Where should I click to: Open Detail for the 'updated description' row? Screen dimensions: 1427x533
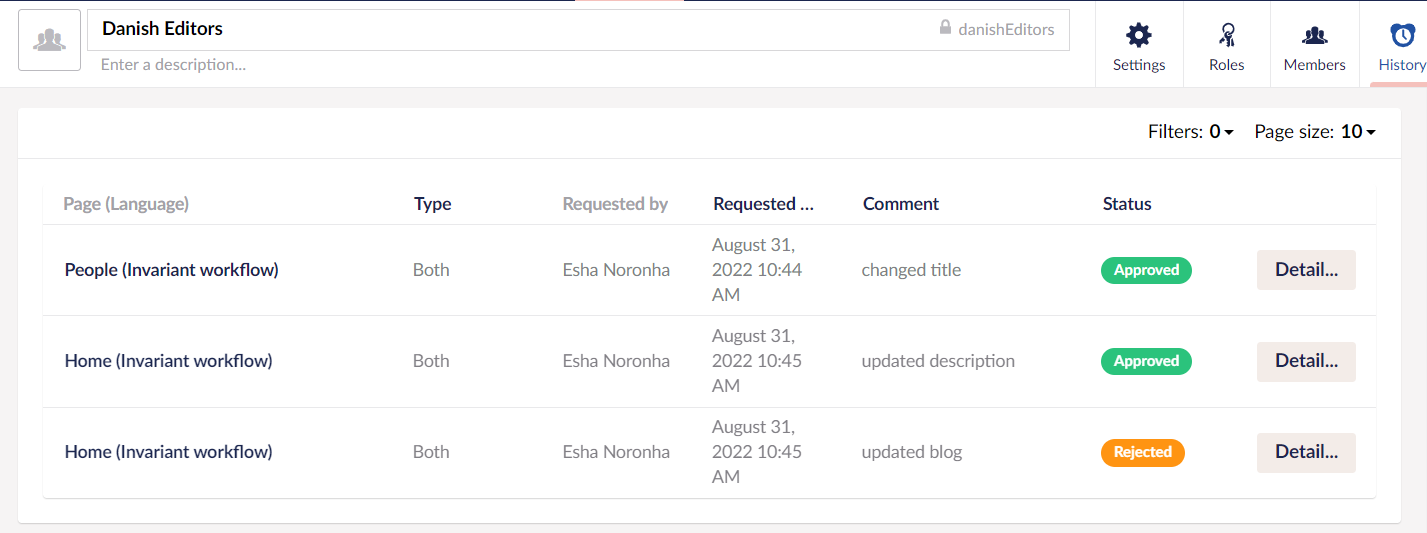[x=1306, y=361]
